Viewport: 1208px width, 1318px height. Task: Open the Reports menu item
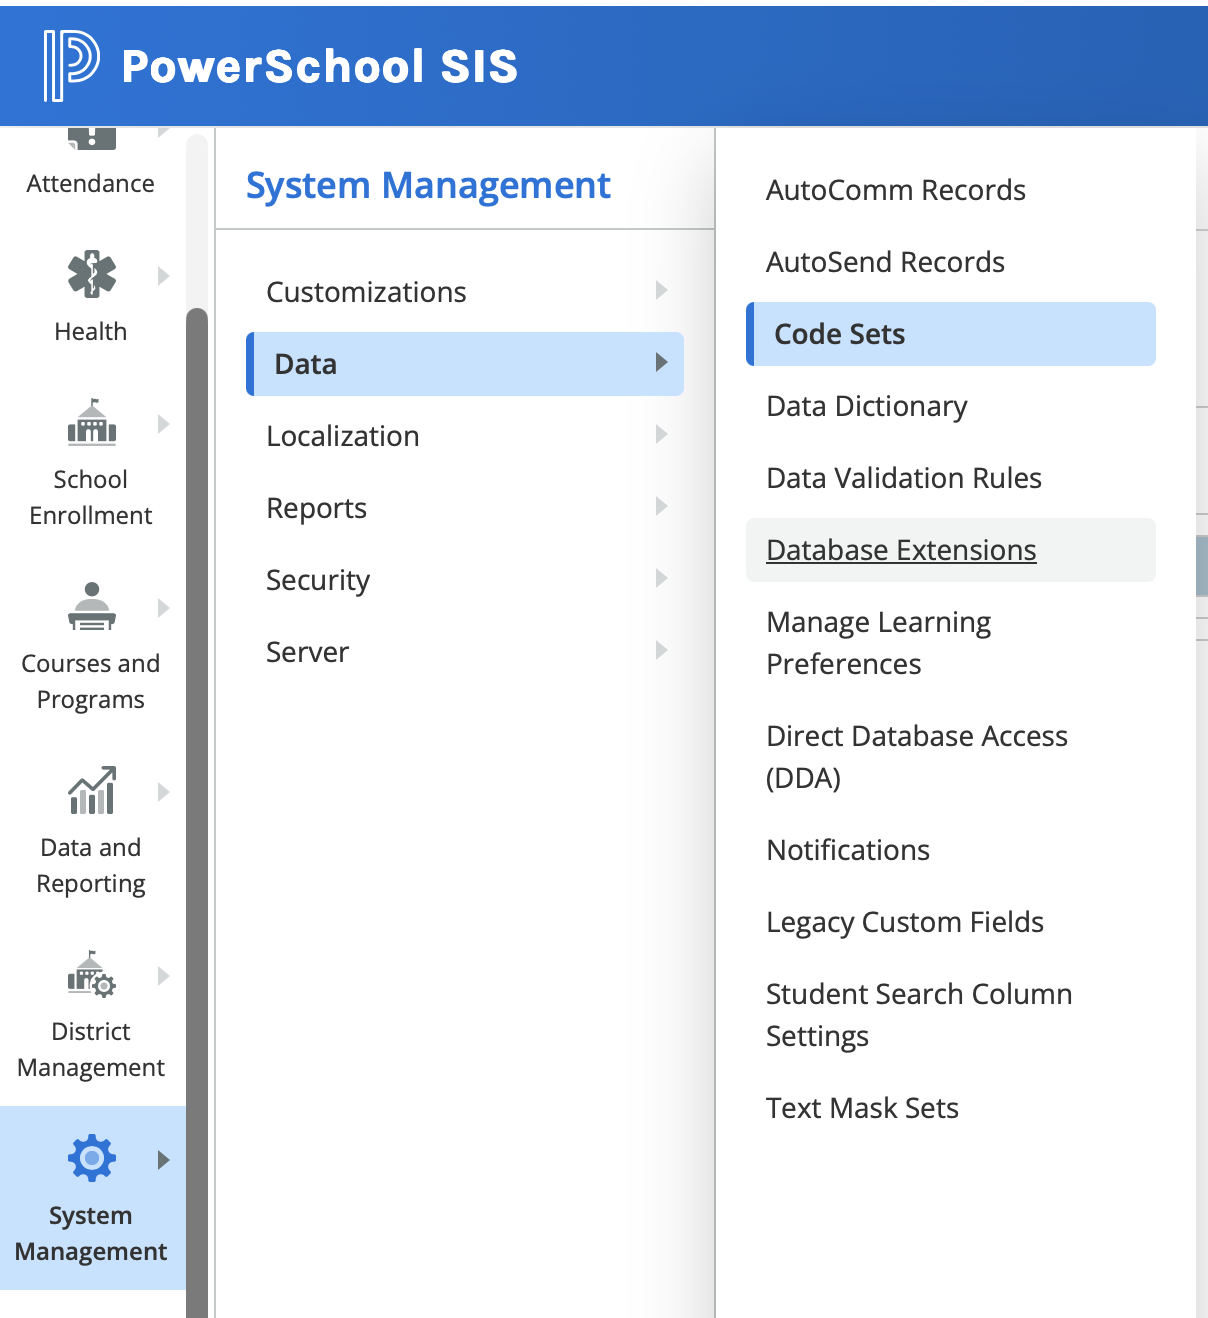pos(316,508)
